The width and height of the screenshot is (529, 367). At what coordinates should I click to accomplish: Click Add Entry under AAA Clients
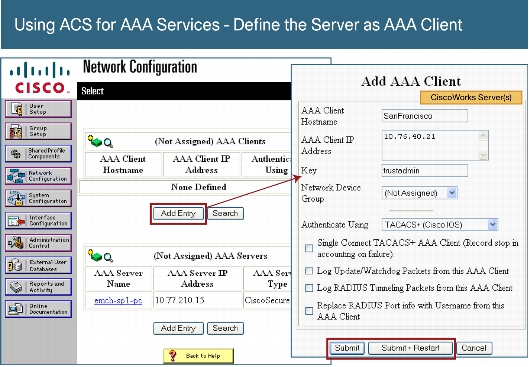pyautogui.click(x=178, y=213)
